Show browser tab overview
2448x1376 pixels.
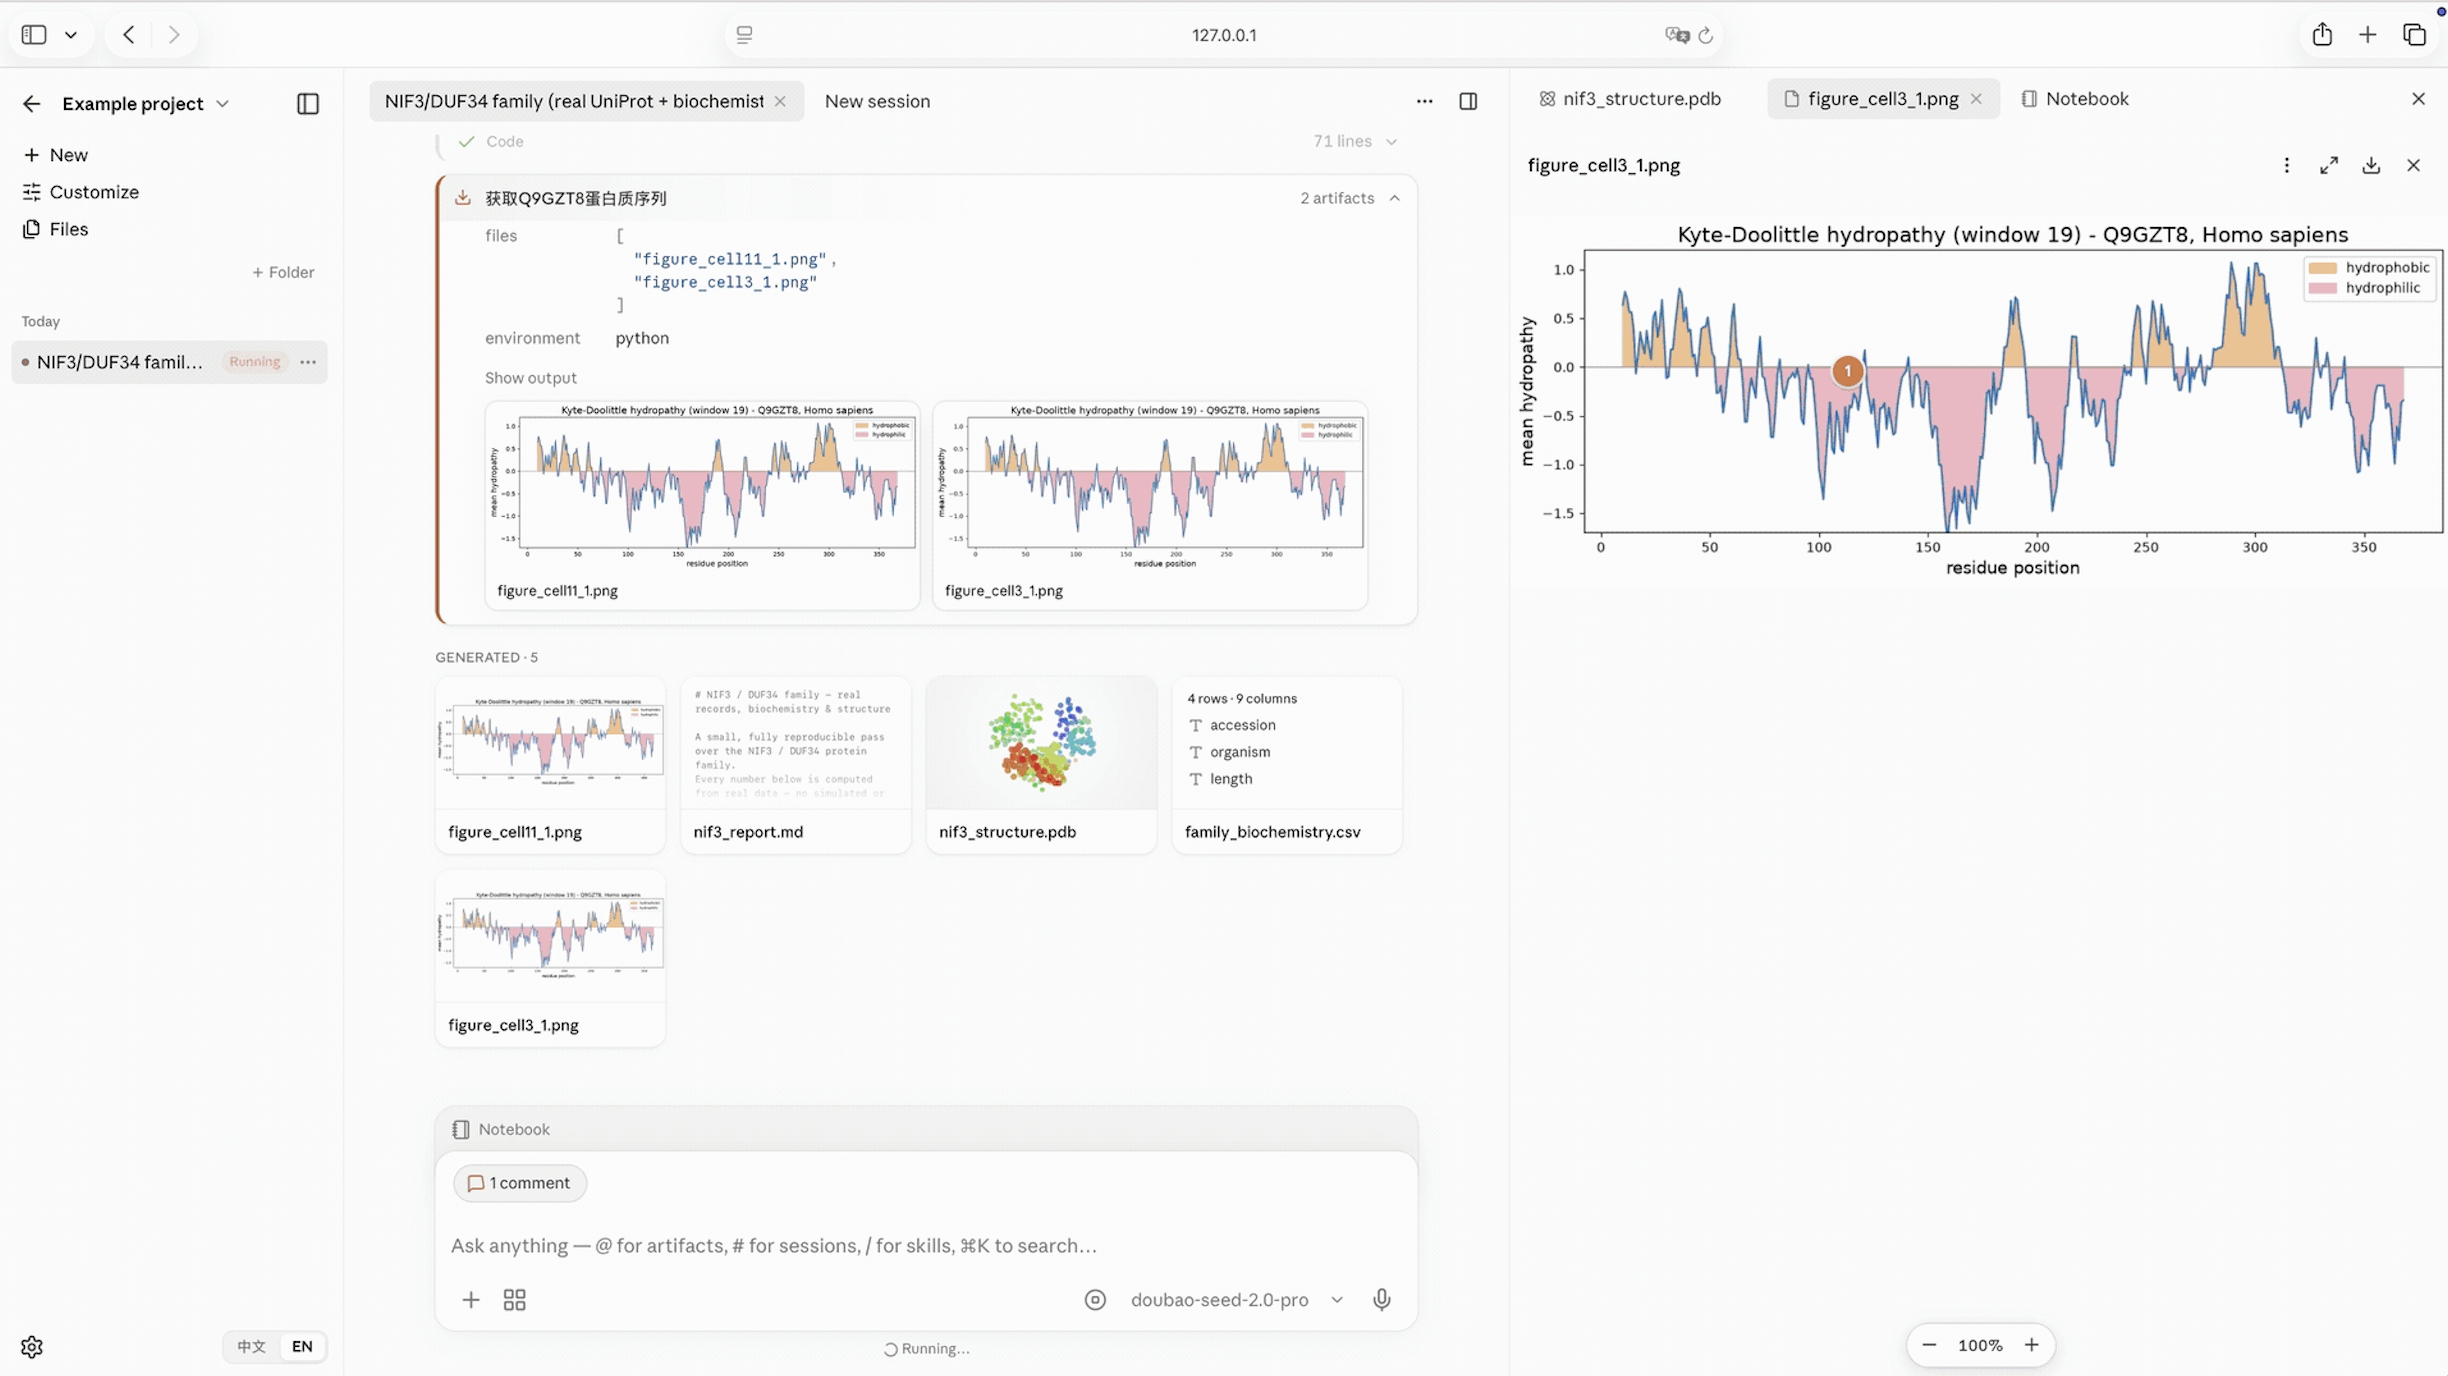(2414, 35)
